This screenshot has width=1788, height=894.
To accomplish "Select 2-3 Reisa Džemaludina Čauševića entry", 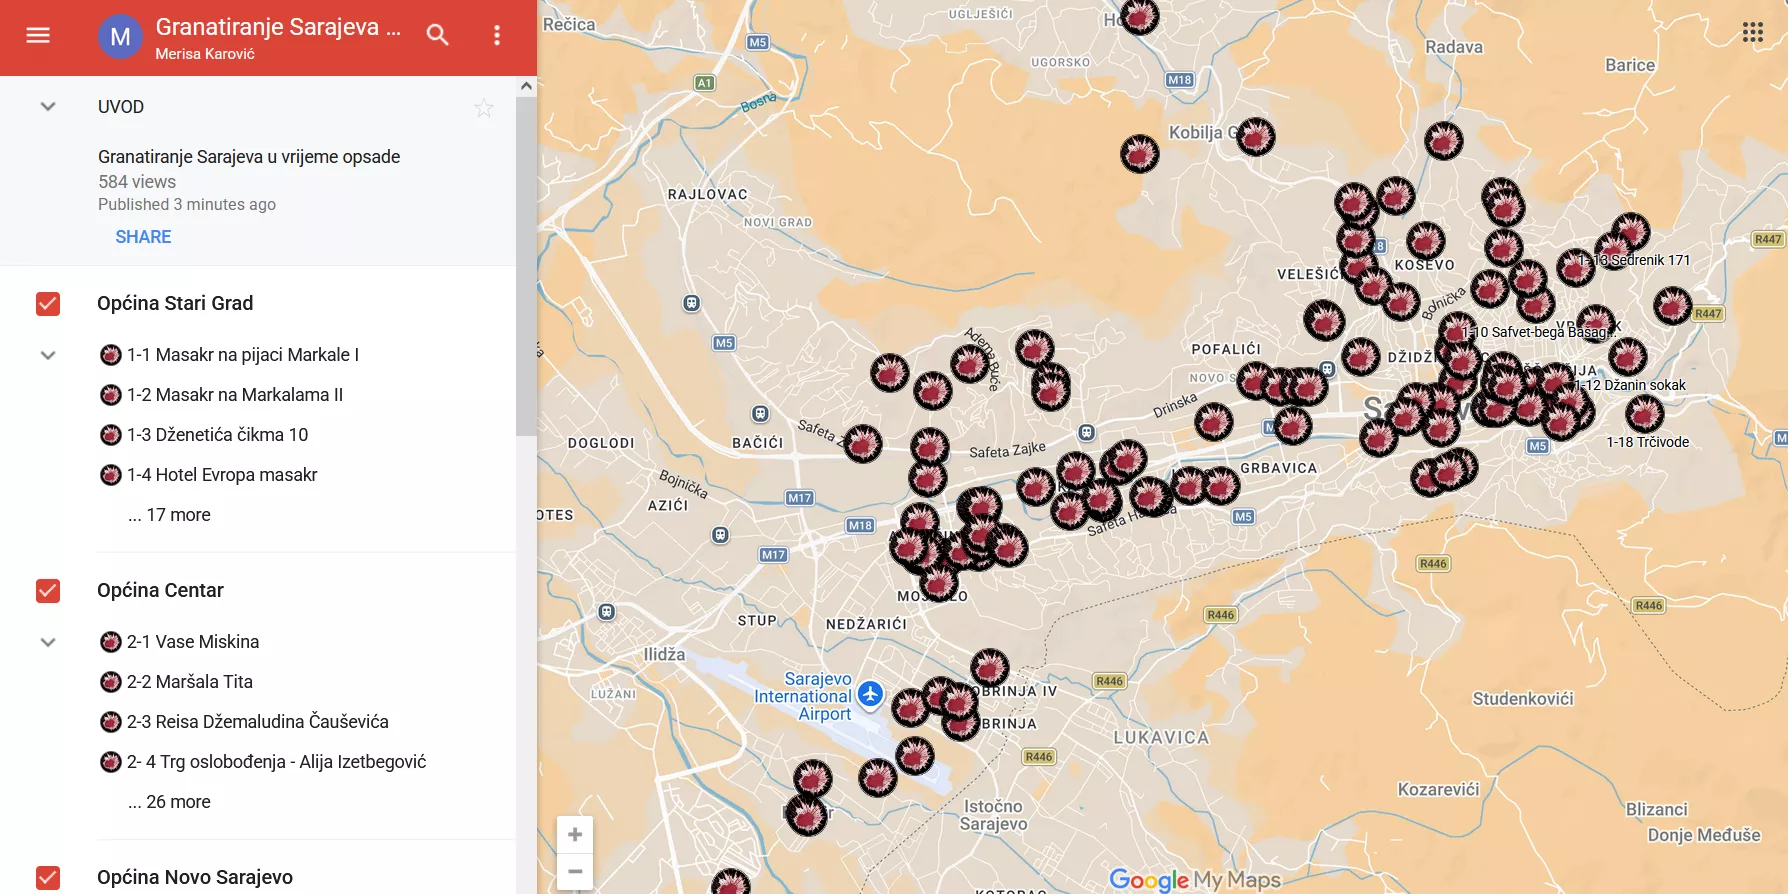I will [257, 722].
